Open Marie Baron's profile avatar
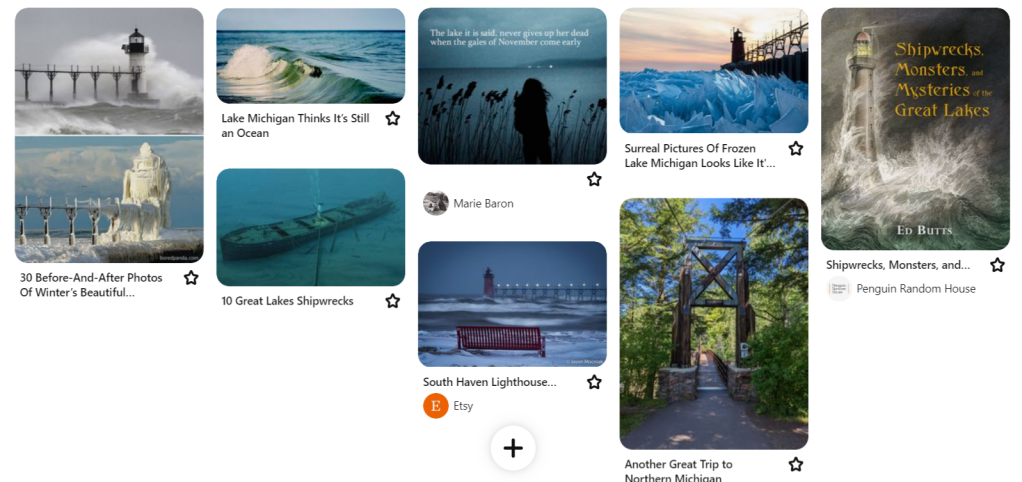This screenshot has width=1022, height=482. [x=436, y=203]
